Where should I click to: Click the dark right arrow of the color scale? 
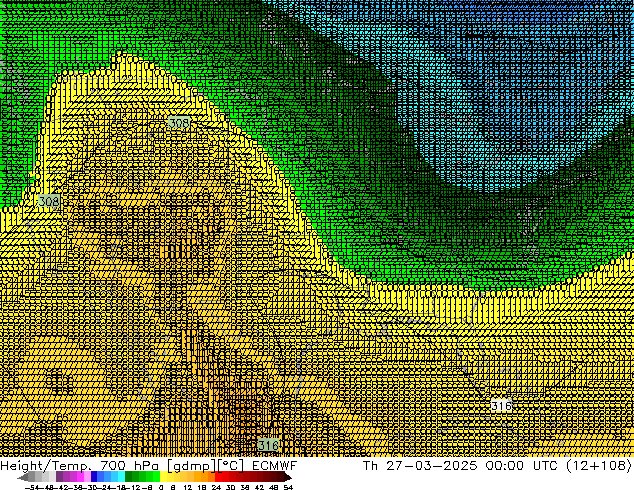pyautogui.click(x=288, y=477)
